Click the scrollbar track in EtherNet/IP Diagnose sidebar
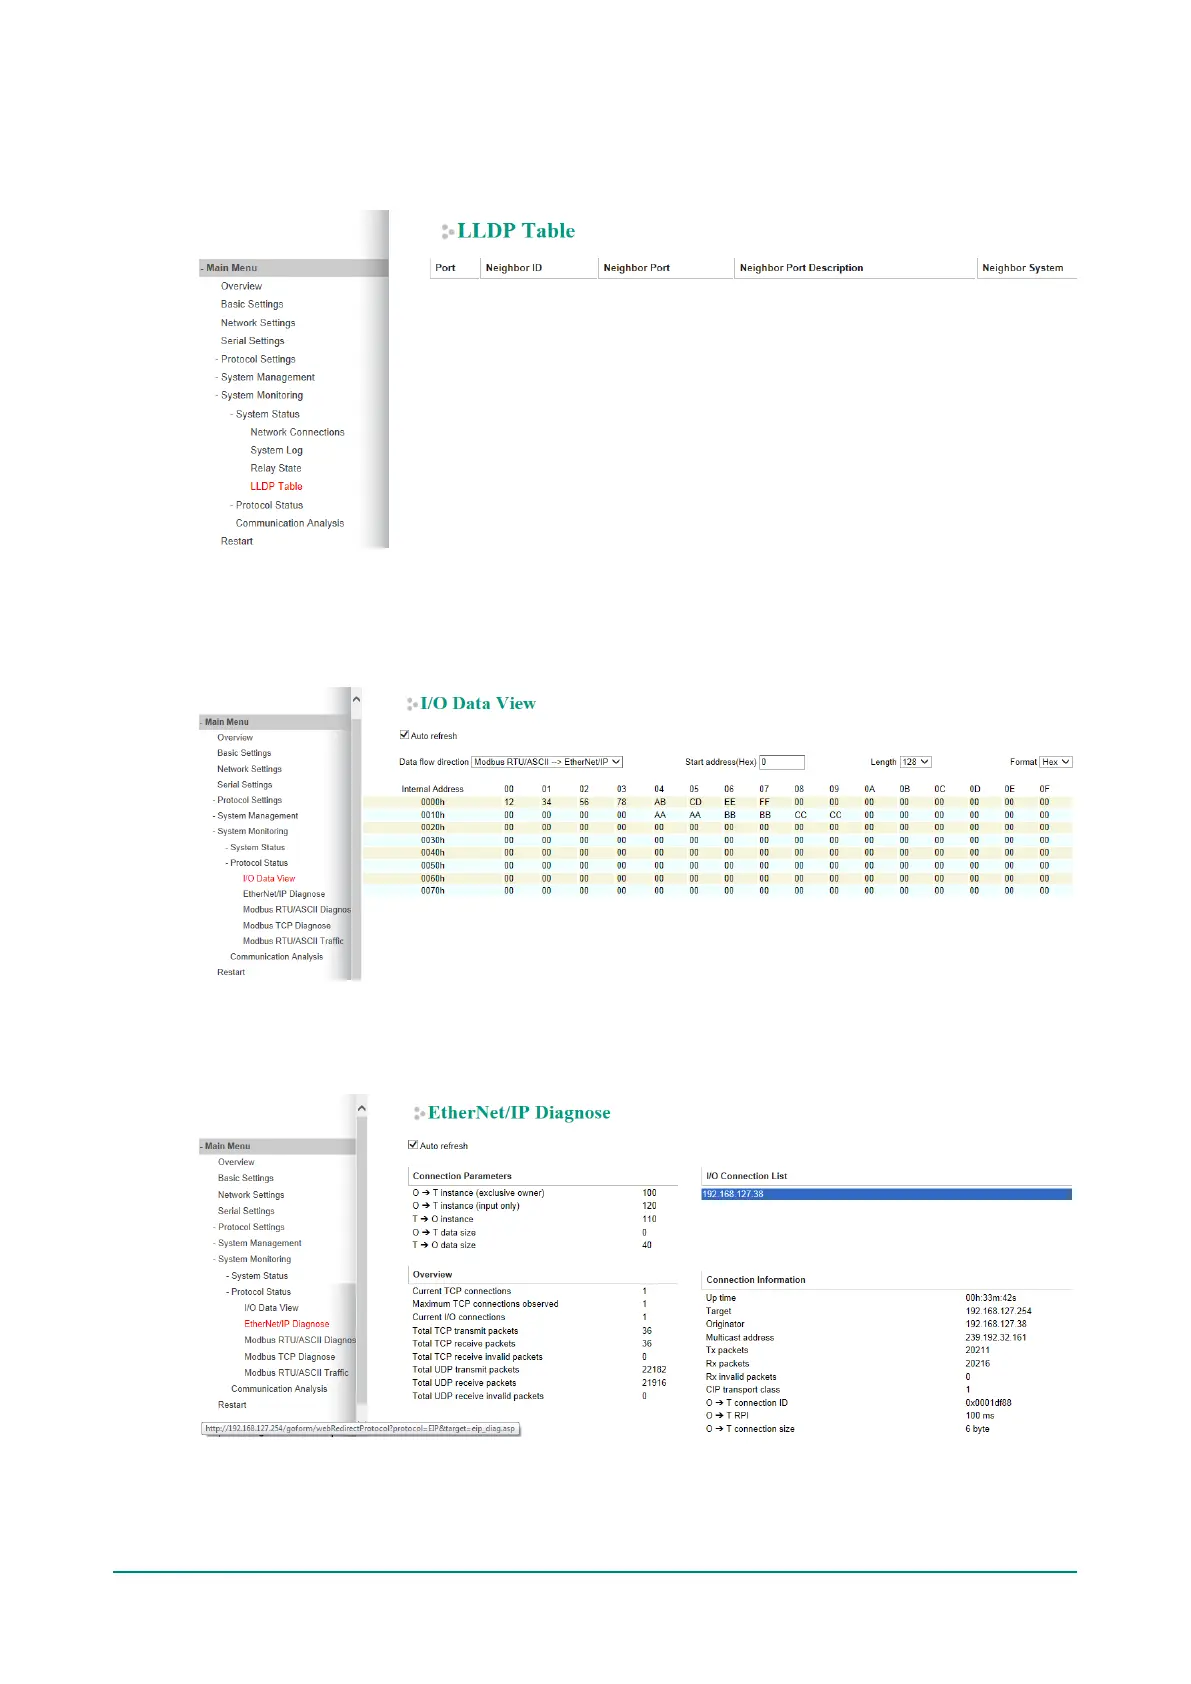Viewport: 1191px width, 1684px height. (362, 1265)
